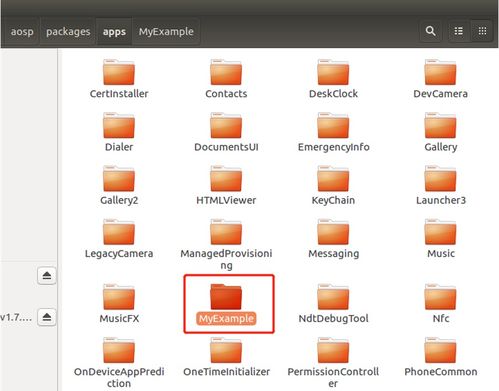The width and height of the screenshot is (499, 391).
Task: Select the MyExample folder
Action: click(226, 304)
